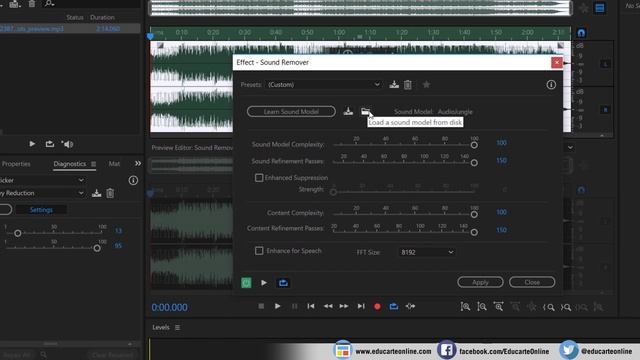Rewind audio in transport bar
Image resolution: width=640 pixels, height=360 pixels.
click(x=328, y=306)
